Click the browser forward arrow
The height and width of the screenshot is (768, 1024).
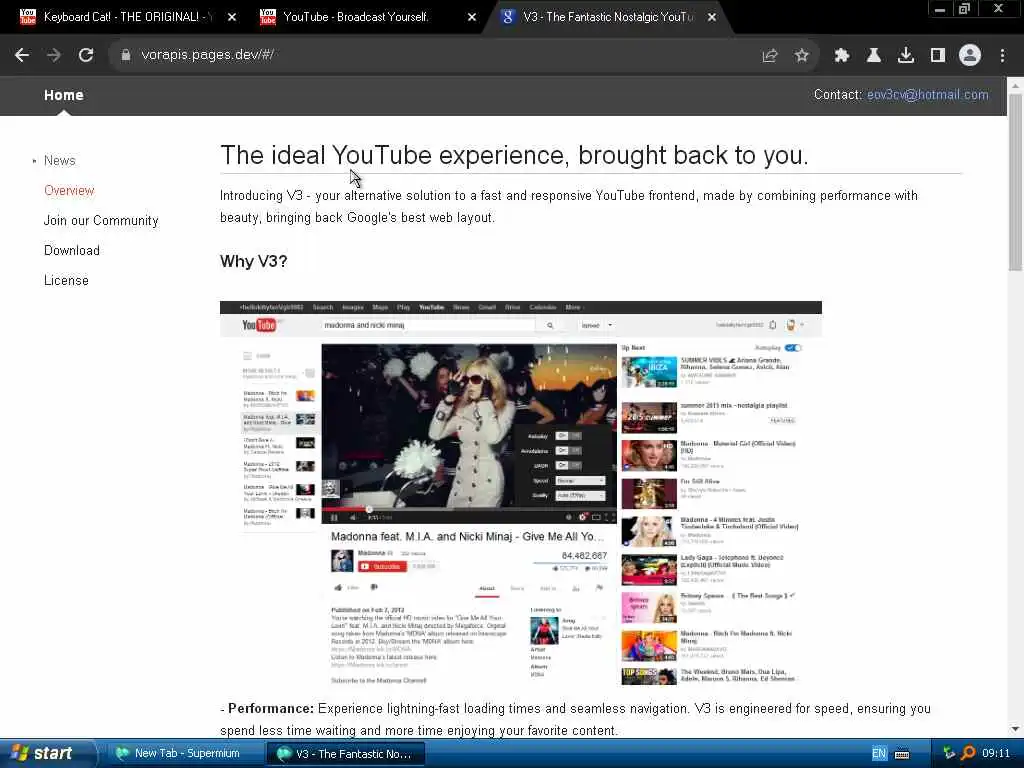coord(54,56)
